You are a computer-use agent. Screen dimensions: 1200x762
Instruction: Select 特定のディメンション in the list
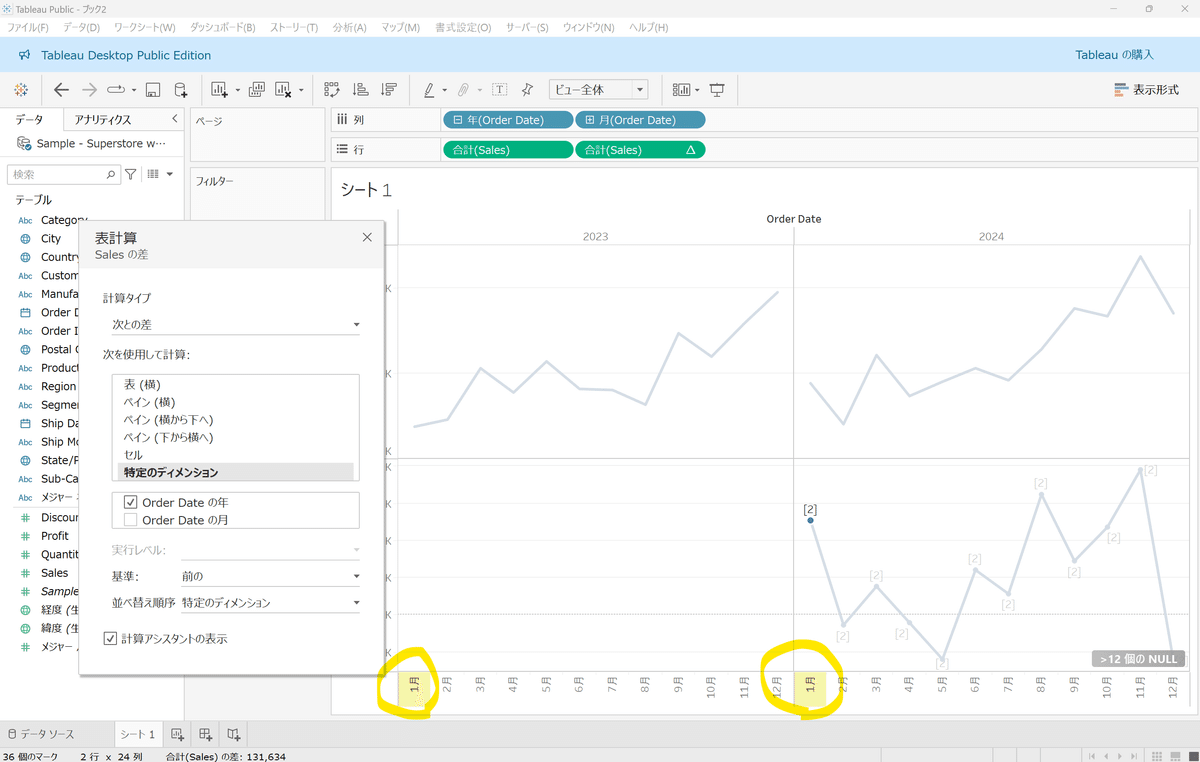coord(236,472)
